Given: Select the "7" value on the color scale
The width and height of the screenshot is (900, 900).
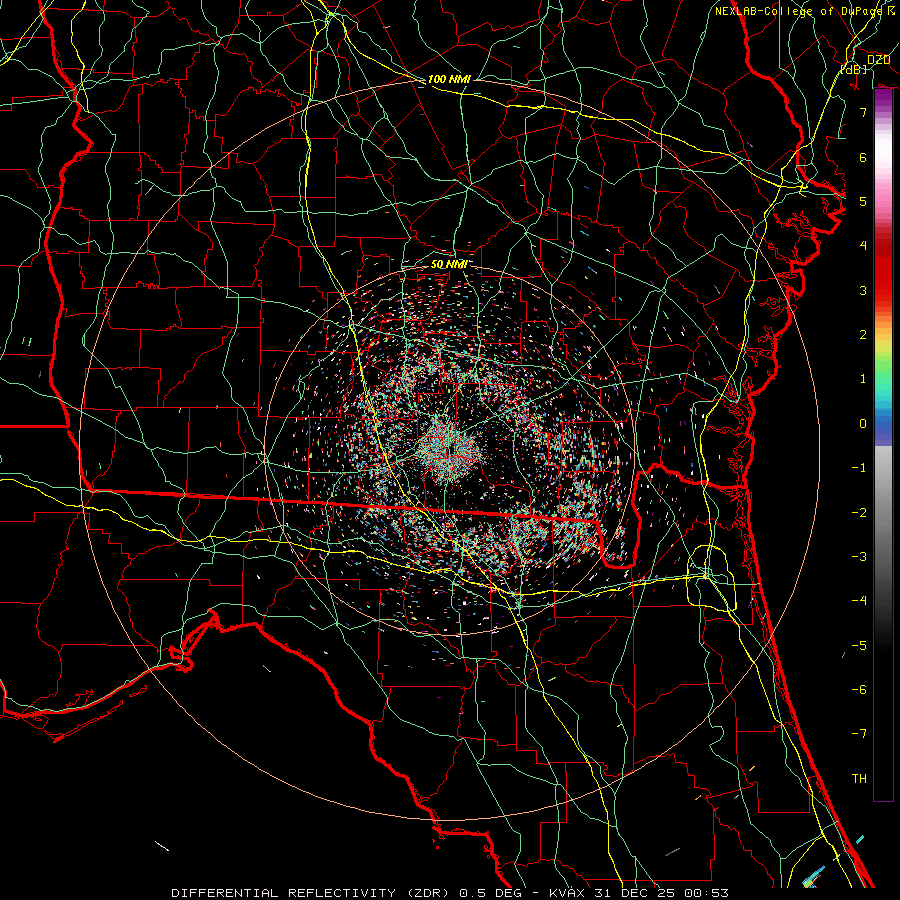Looking at the screenshot, I should click(863, 112).
